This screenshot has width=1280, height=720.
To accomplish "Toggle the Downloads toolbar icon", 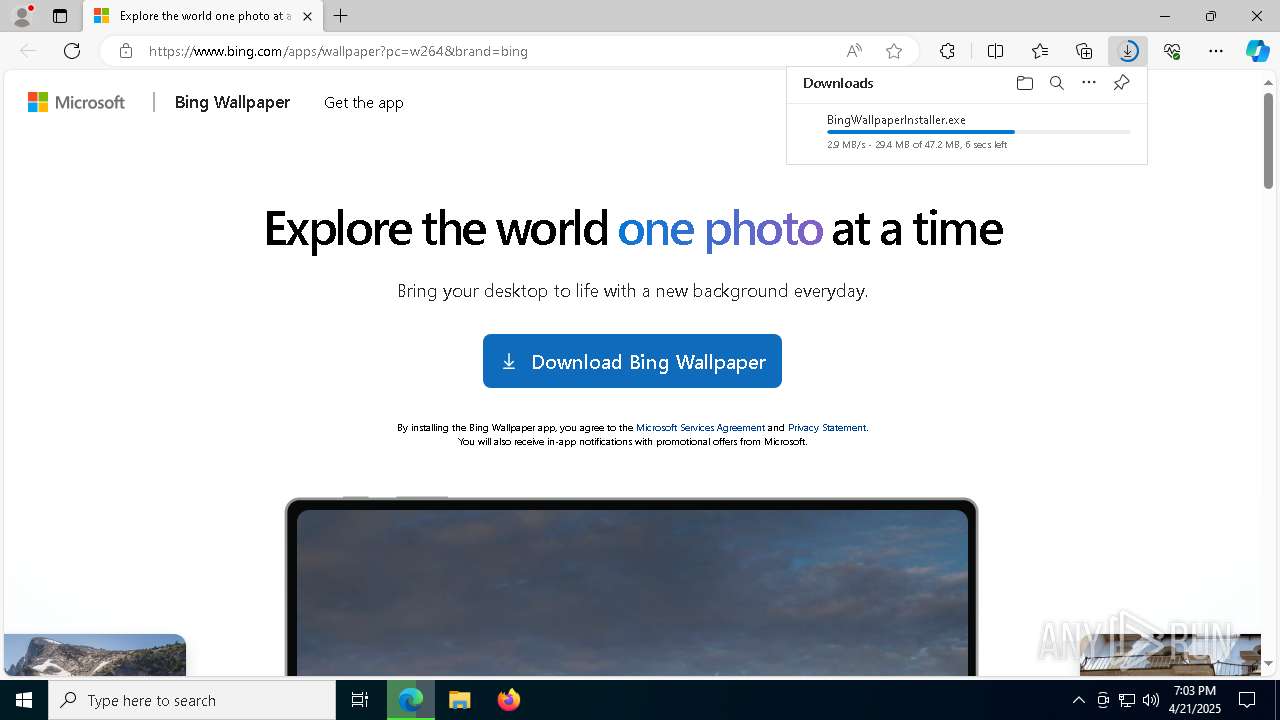I will click(x=1128, y=51).
